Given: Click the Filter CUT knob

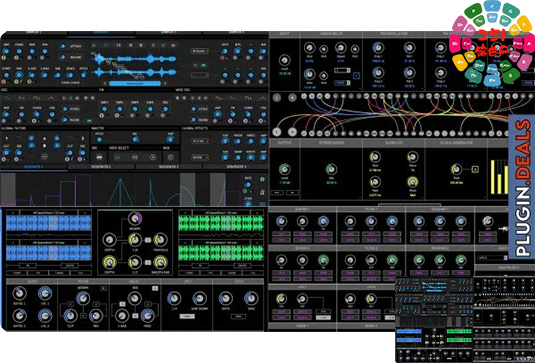Looking at the screenshot, I should coord(70,316).
